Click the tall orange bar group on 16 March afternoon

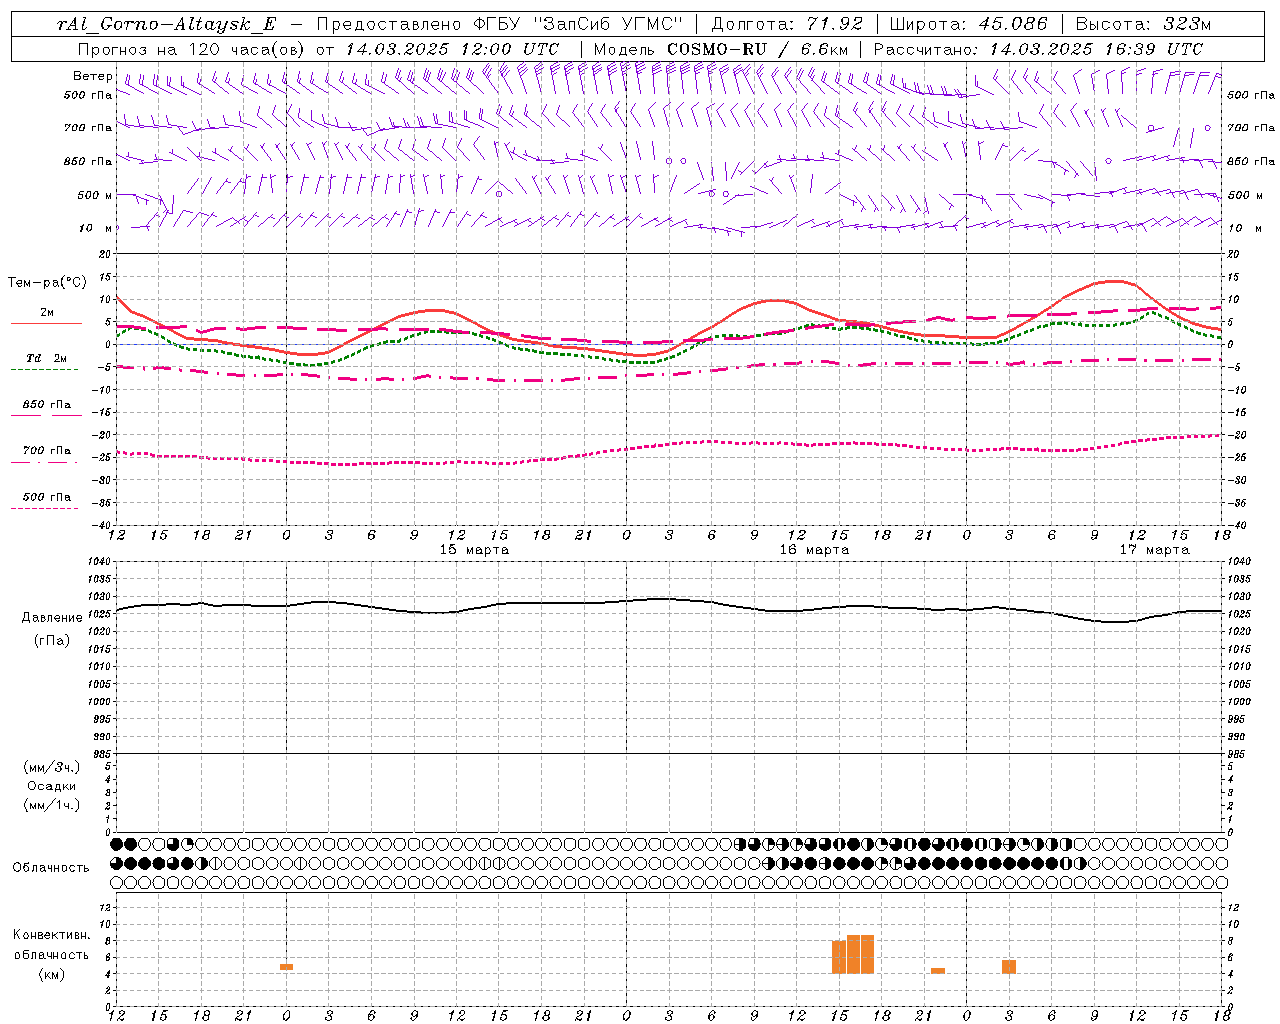tap(853, 954)
